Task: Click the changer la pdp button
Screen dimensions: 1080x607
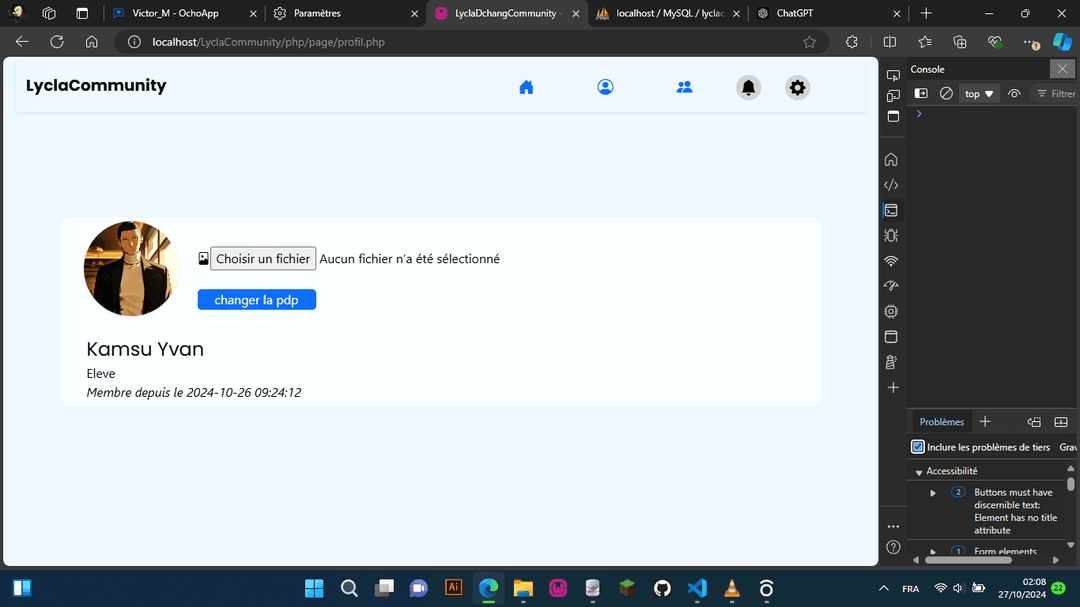Action: (257, 300)
